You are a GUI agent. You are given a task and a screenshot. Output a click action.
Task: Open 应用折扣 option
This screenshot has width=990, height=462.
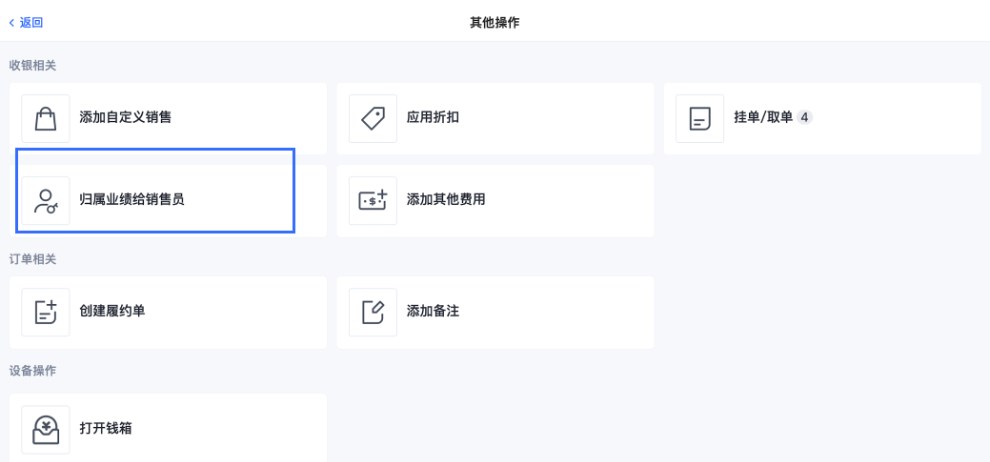tap(432, 117)
